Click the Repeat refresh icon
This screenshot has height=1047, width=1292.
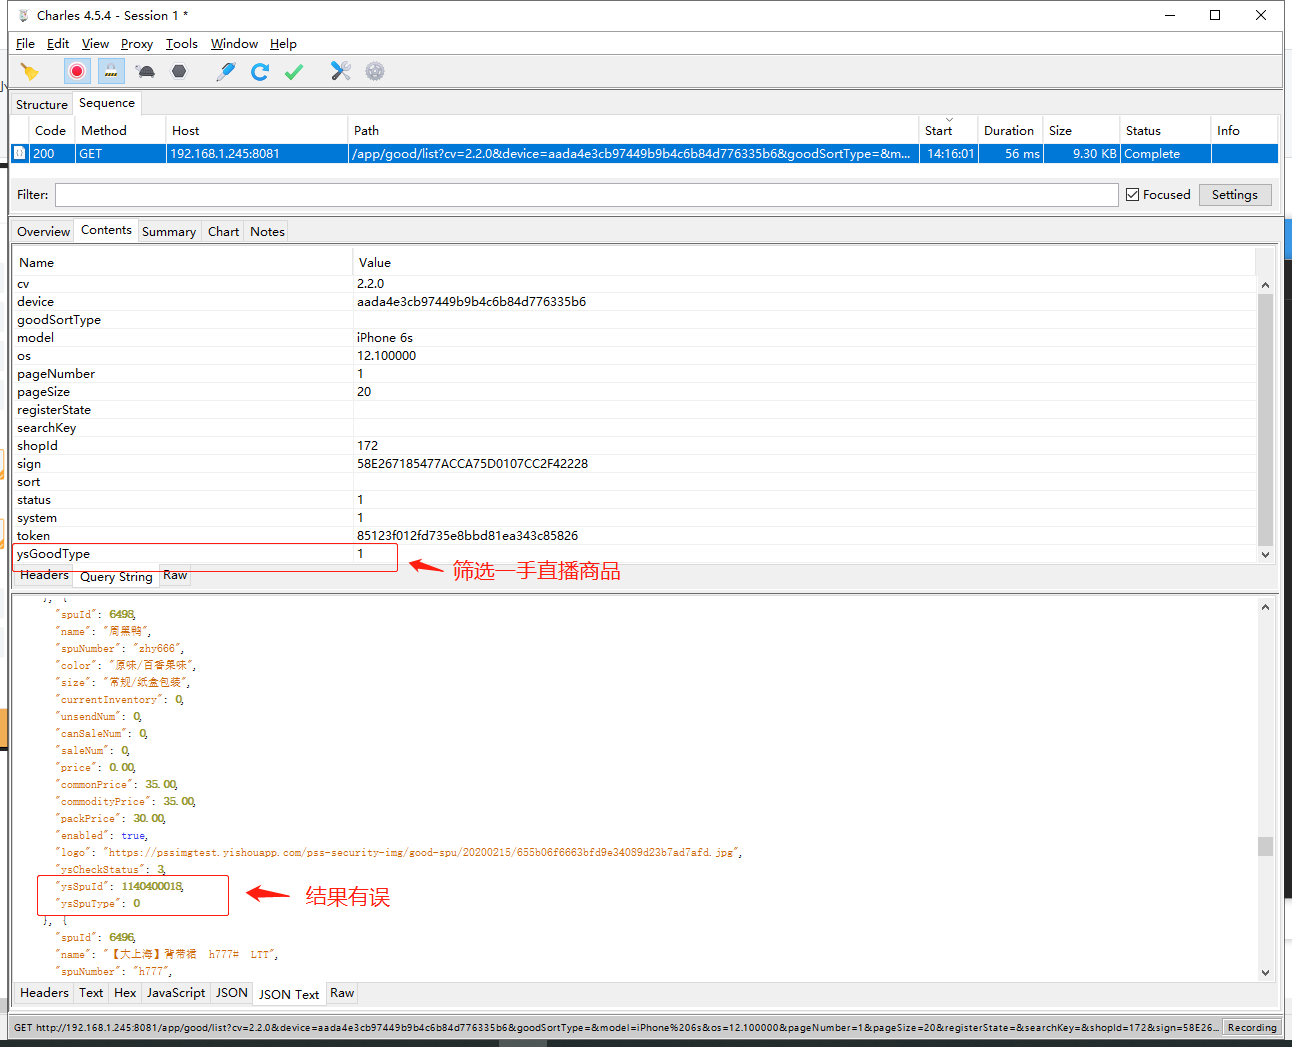260,71
